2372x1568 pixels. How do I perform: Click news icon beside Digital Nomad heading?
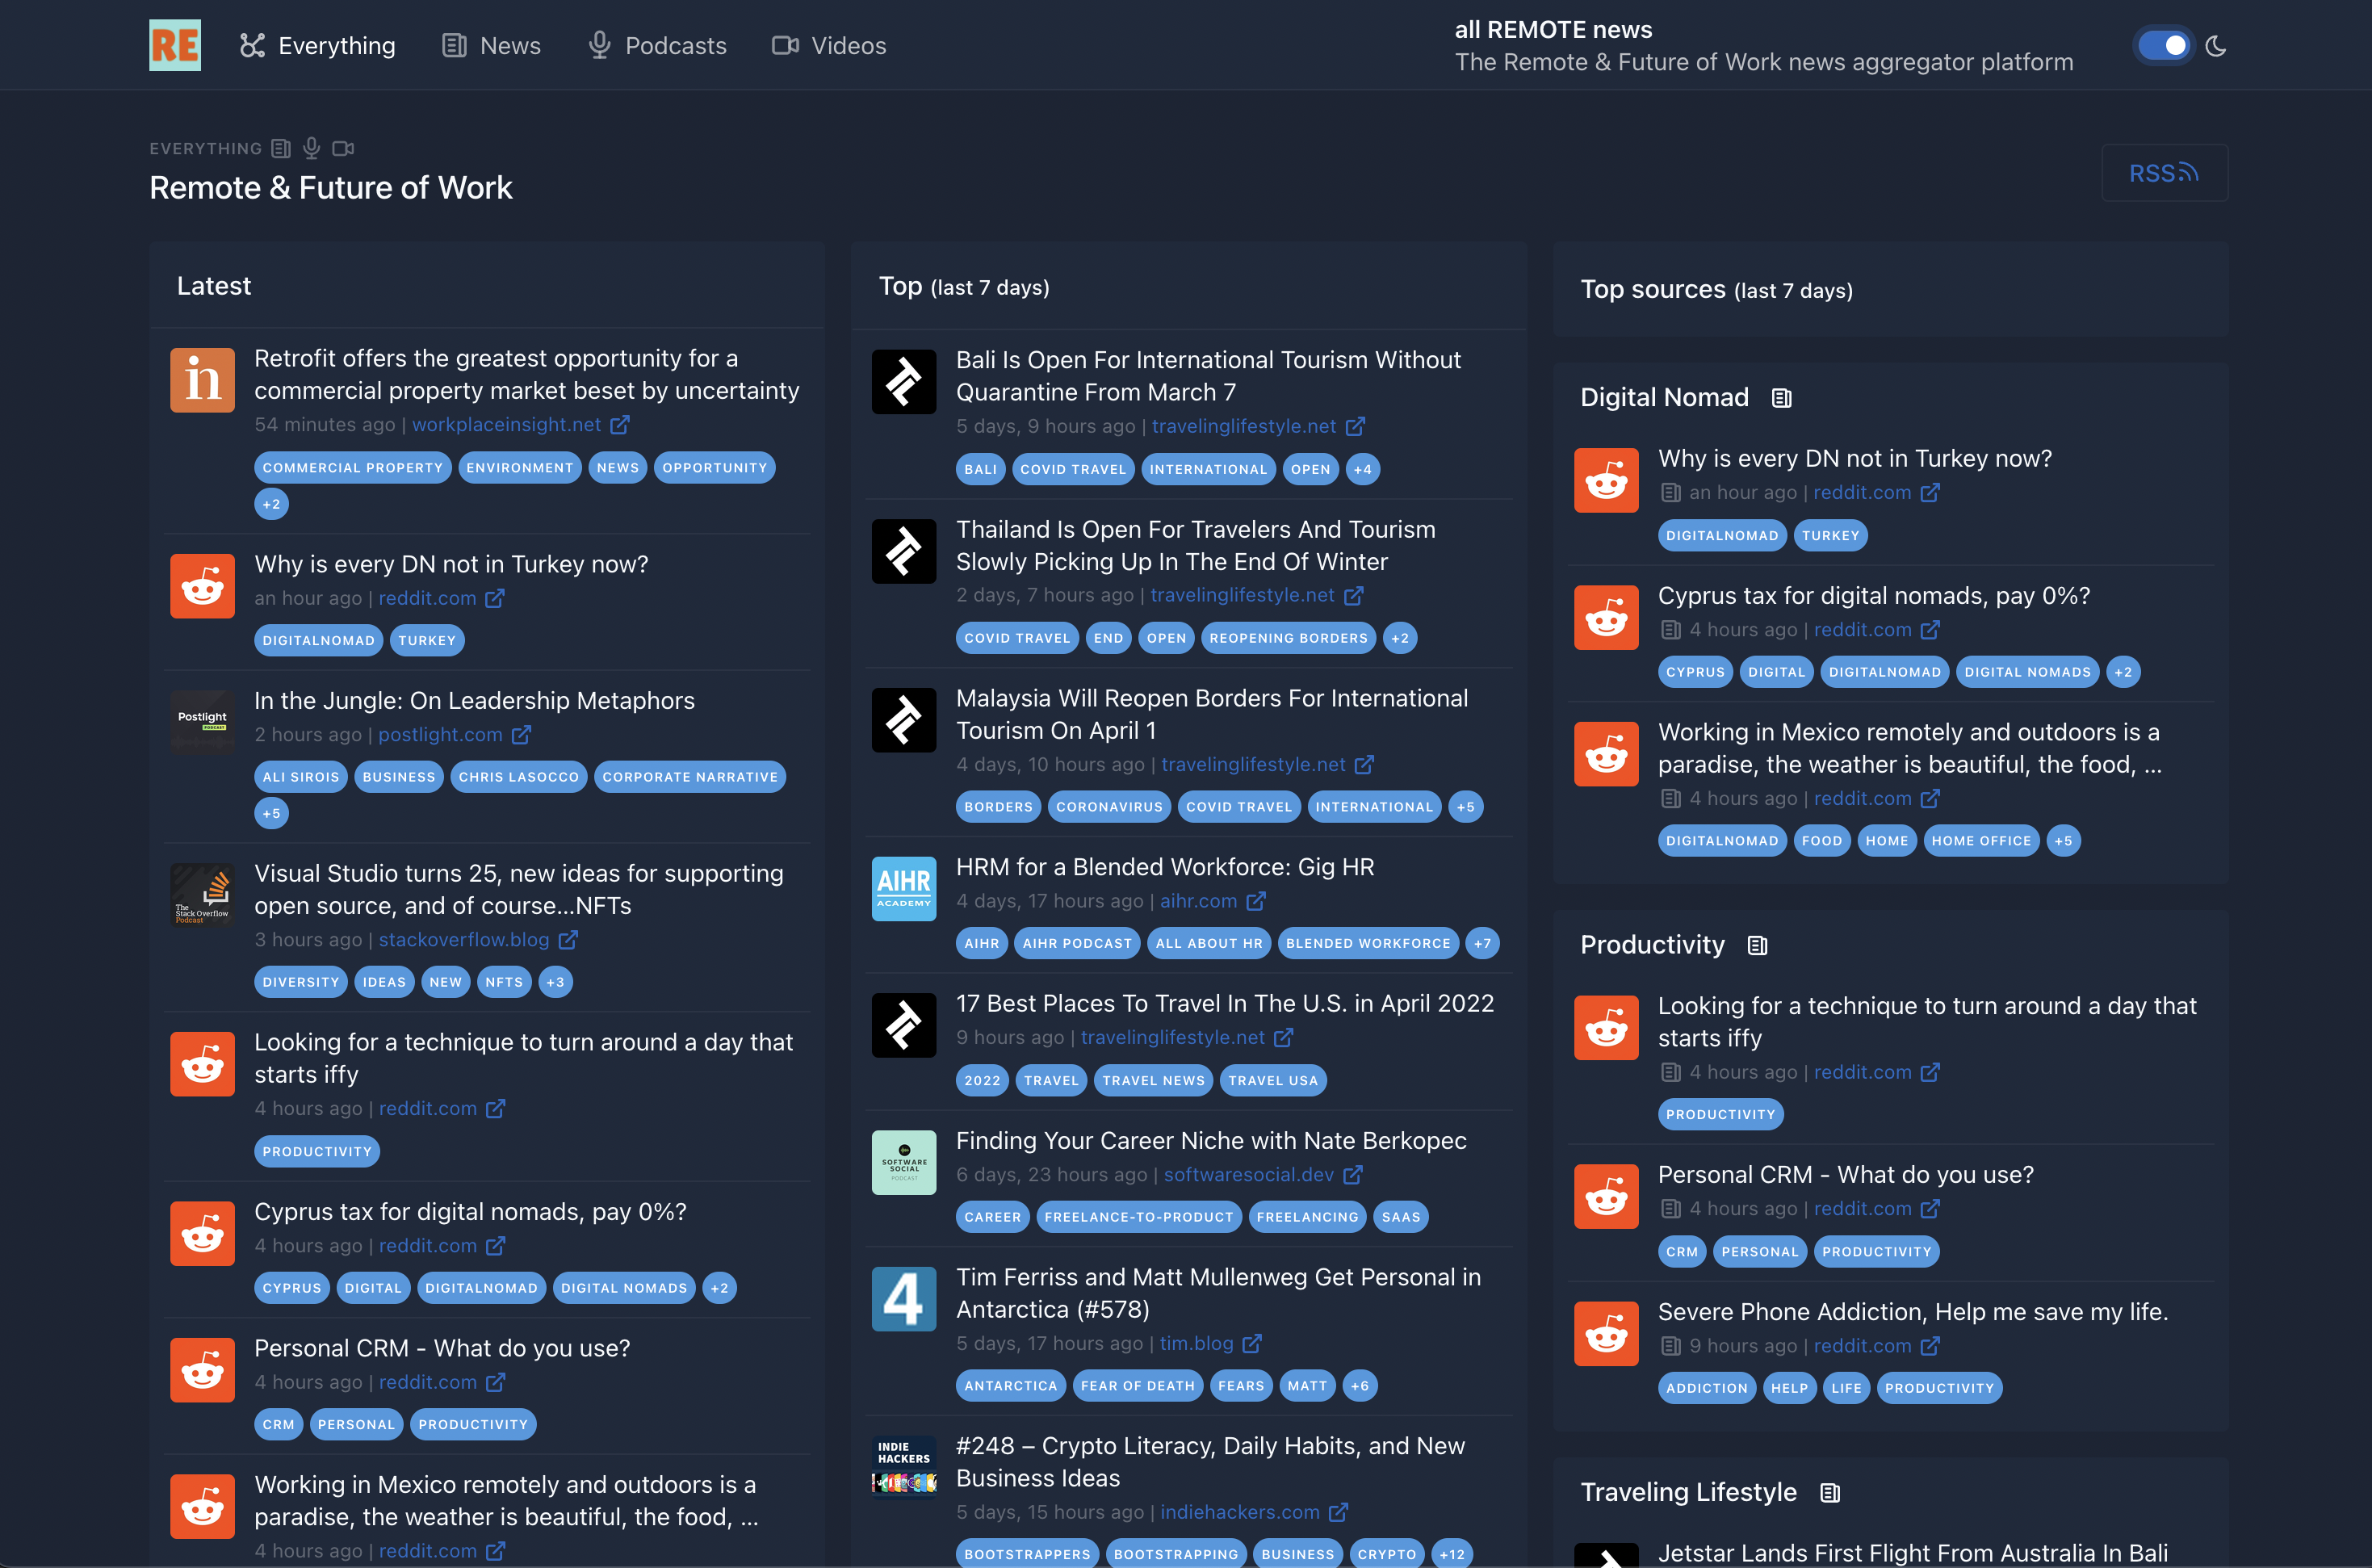(1781, 398)
